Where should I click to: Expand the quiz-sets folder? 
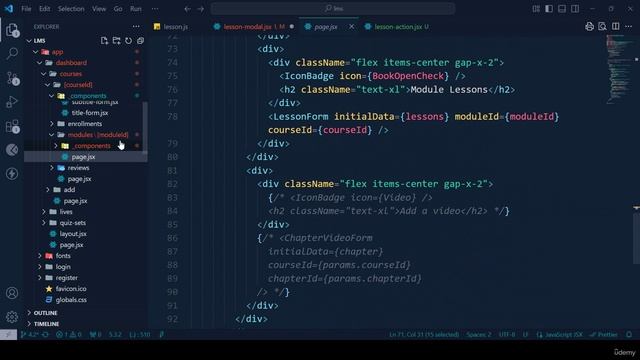(44, 223)
